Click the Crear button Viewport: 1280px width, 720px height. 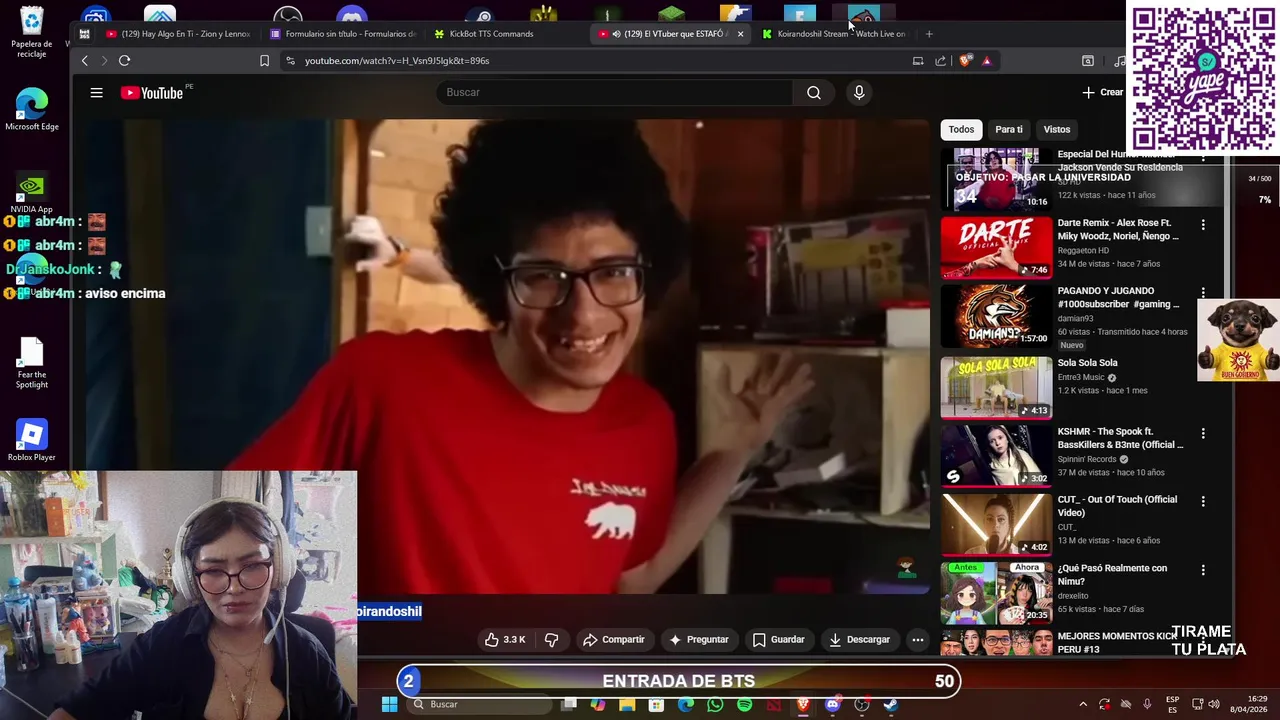(x=1102, y=92)
